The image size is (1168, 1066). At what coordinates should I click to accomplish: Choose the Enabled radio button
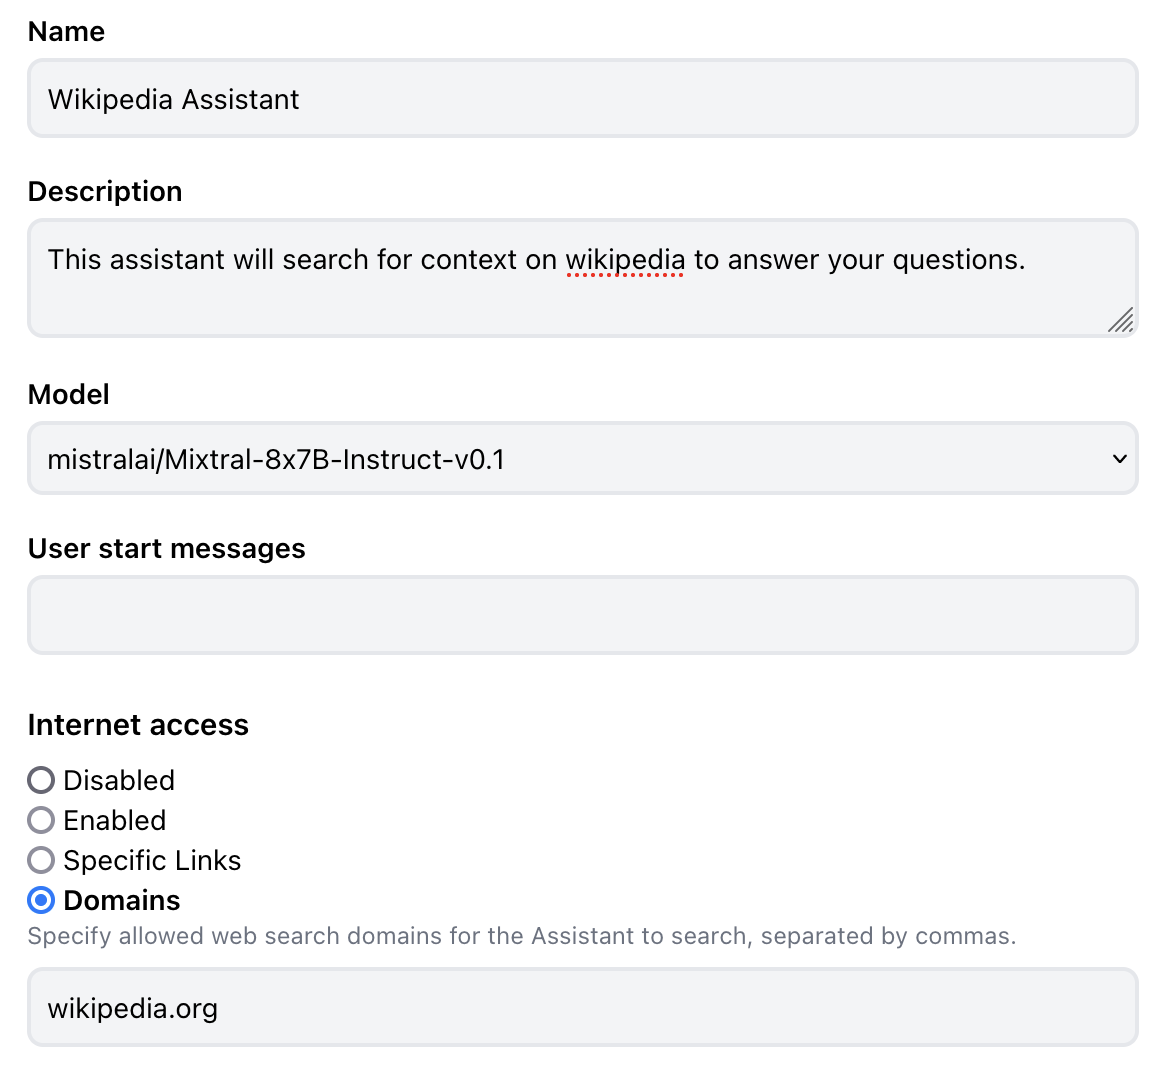point(41,820)
